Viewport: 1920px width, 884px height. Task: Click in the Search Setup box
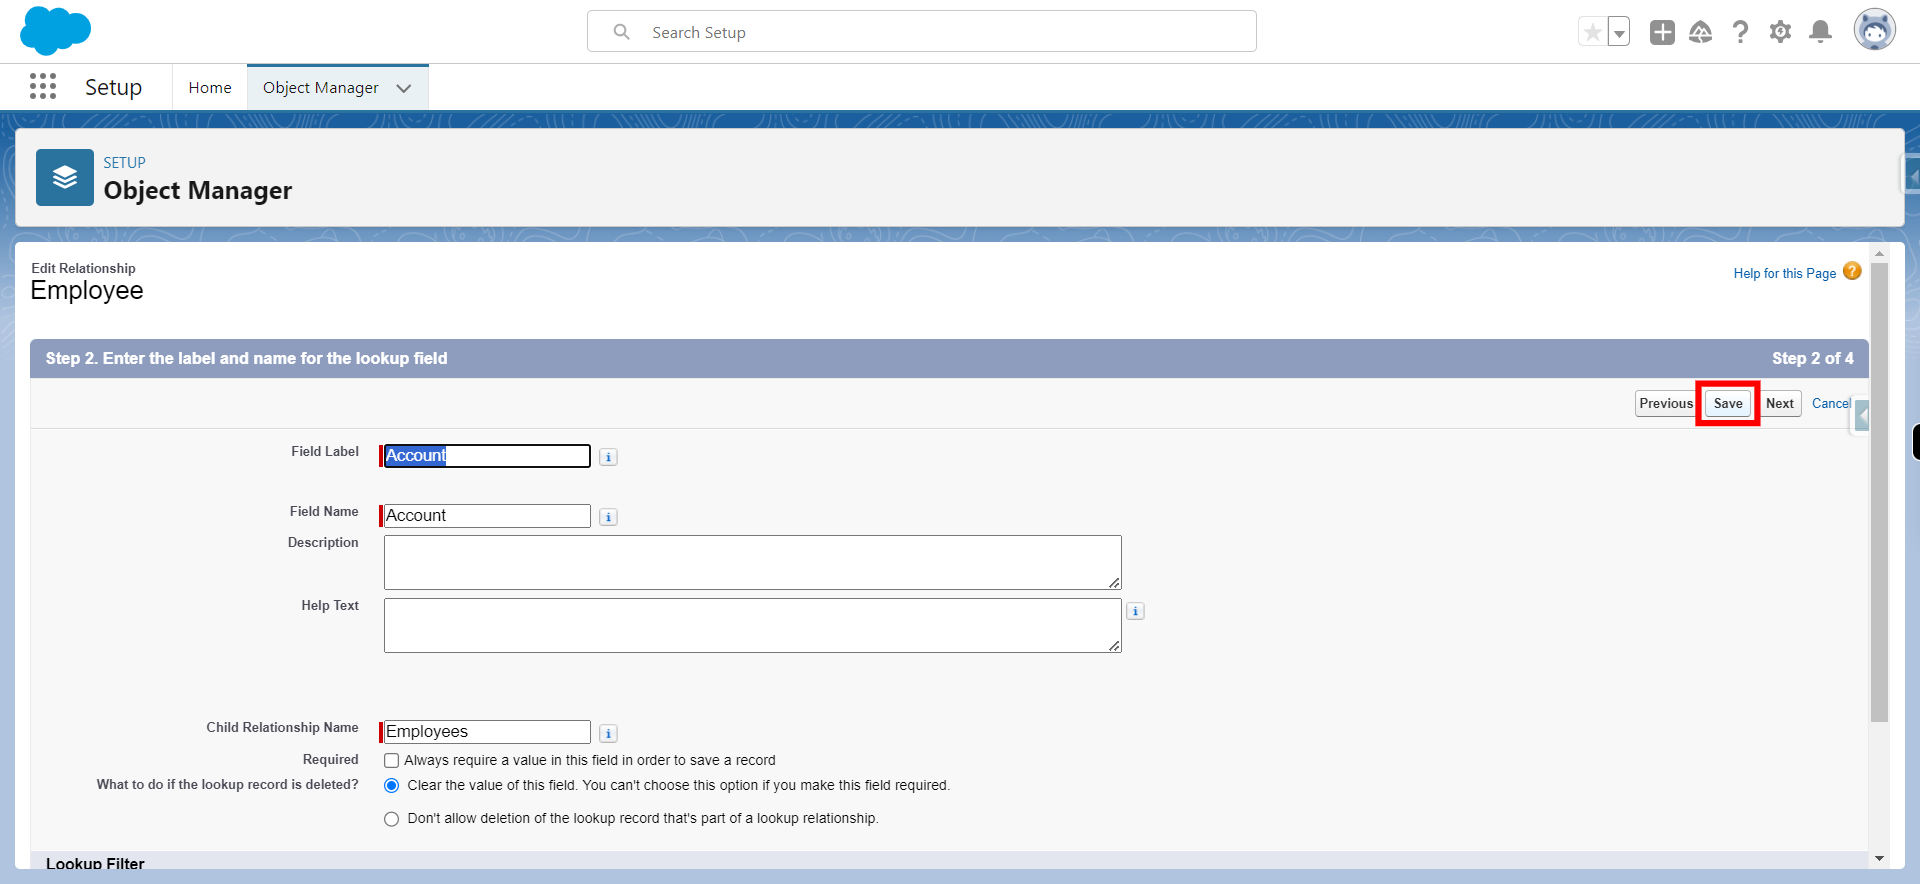tap(922, 32)
